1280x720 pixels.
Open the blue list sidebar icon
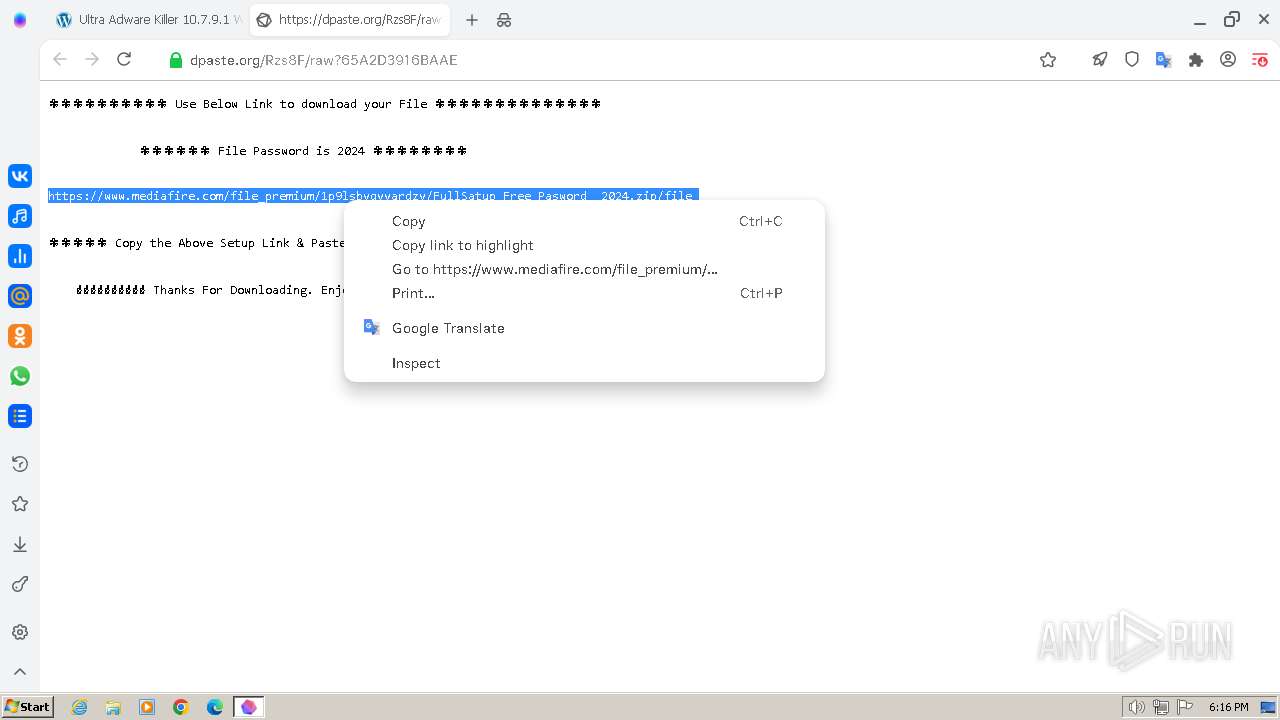[20, 416]
